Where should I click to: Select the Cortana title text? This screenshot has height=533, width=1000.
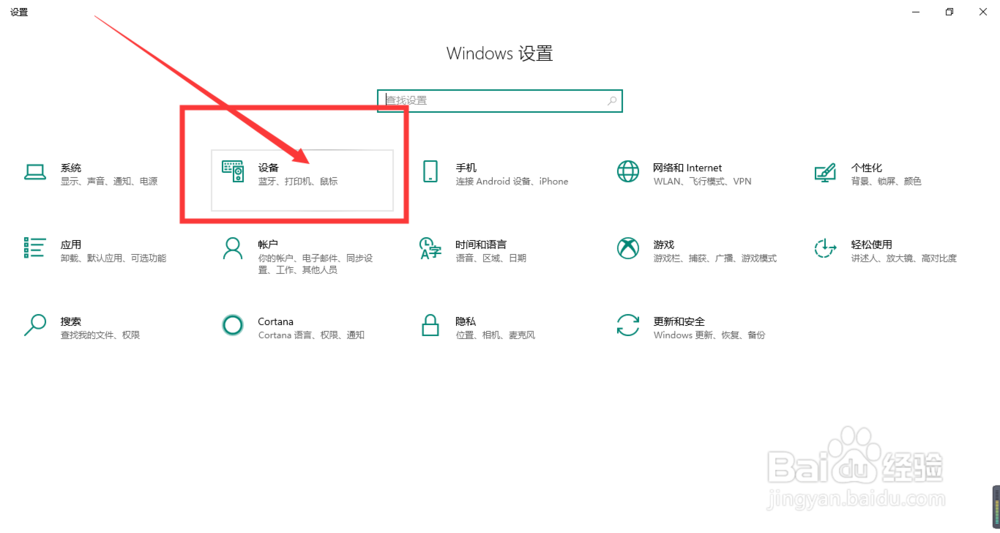276,321
